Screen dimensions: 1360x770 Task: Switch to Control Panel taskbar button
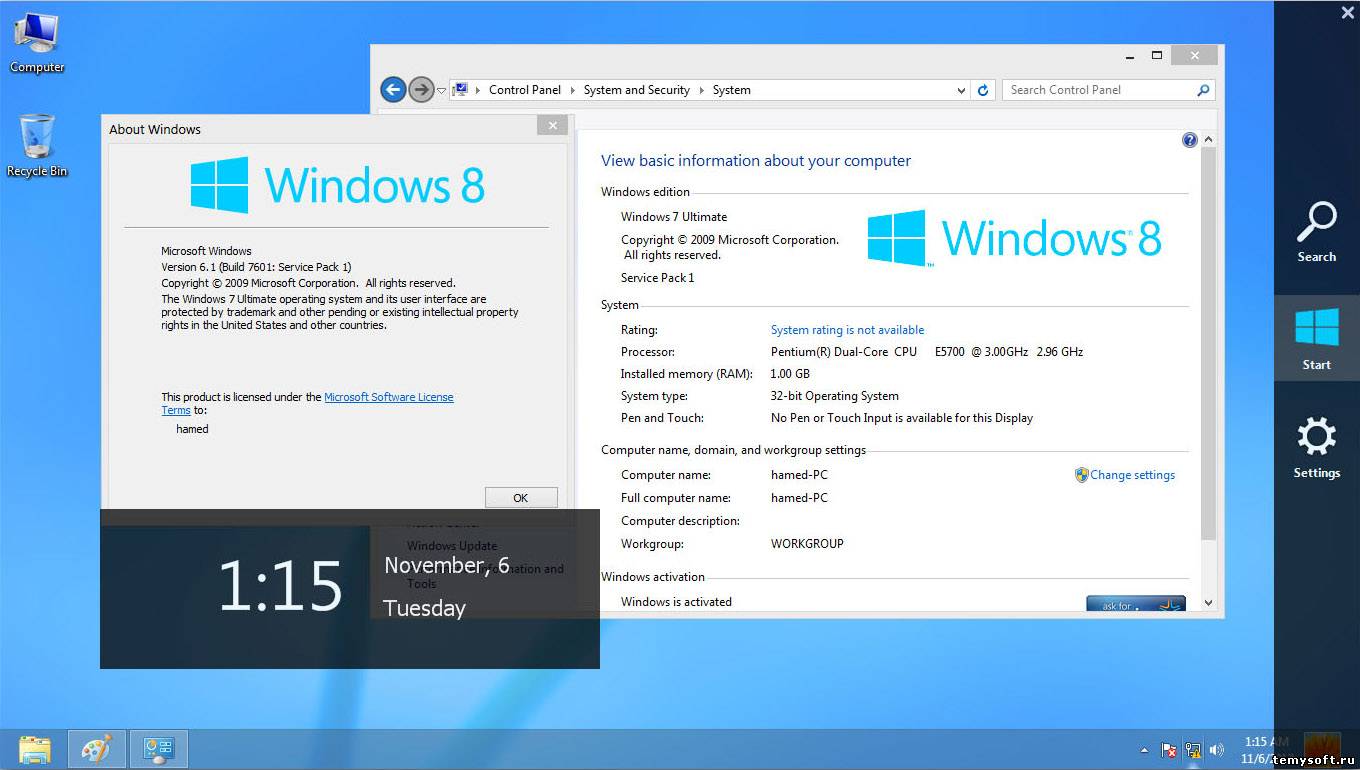pos(159,749)
